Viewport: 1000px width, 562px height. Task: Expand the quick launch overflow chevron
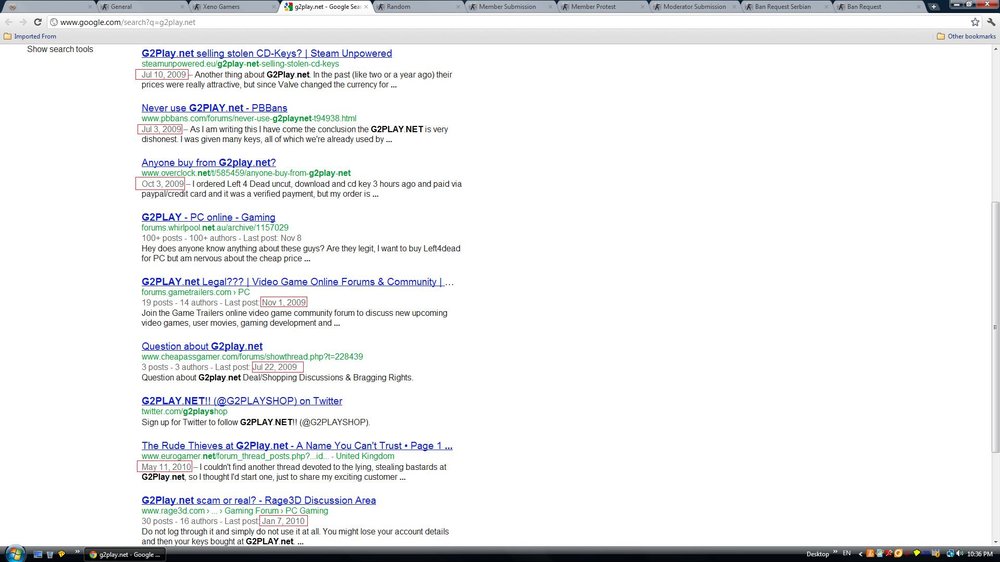pos(77,552)
